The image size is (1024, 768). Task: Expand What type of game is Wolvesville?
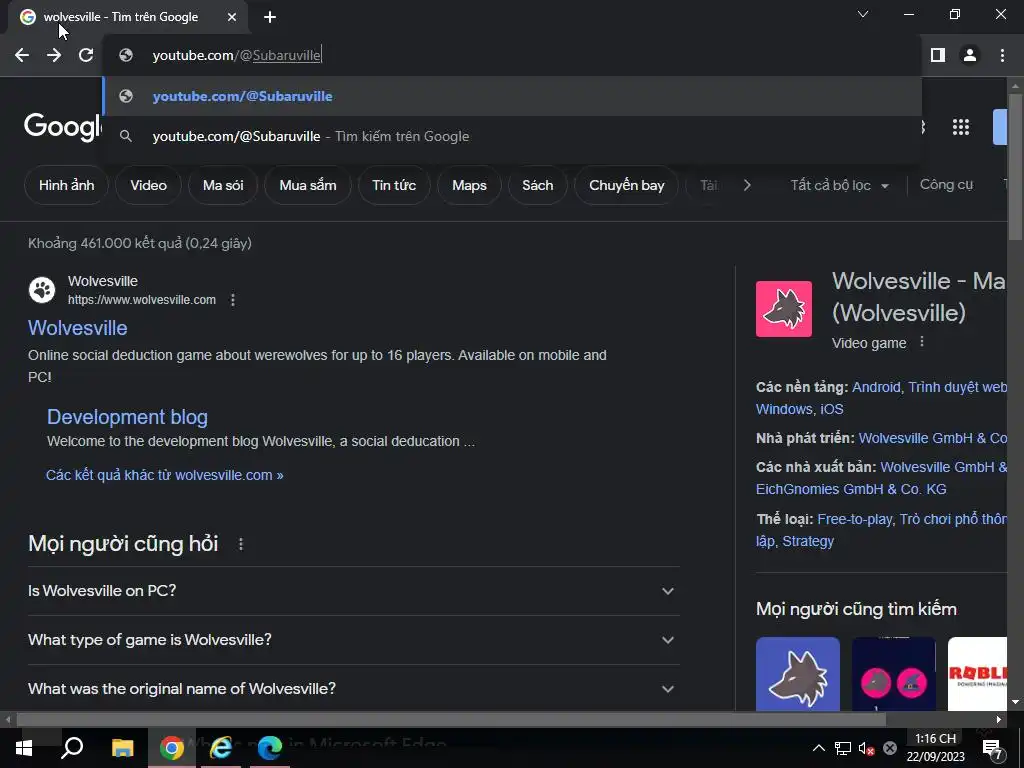coord(353,640)
